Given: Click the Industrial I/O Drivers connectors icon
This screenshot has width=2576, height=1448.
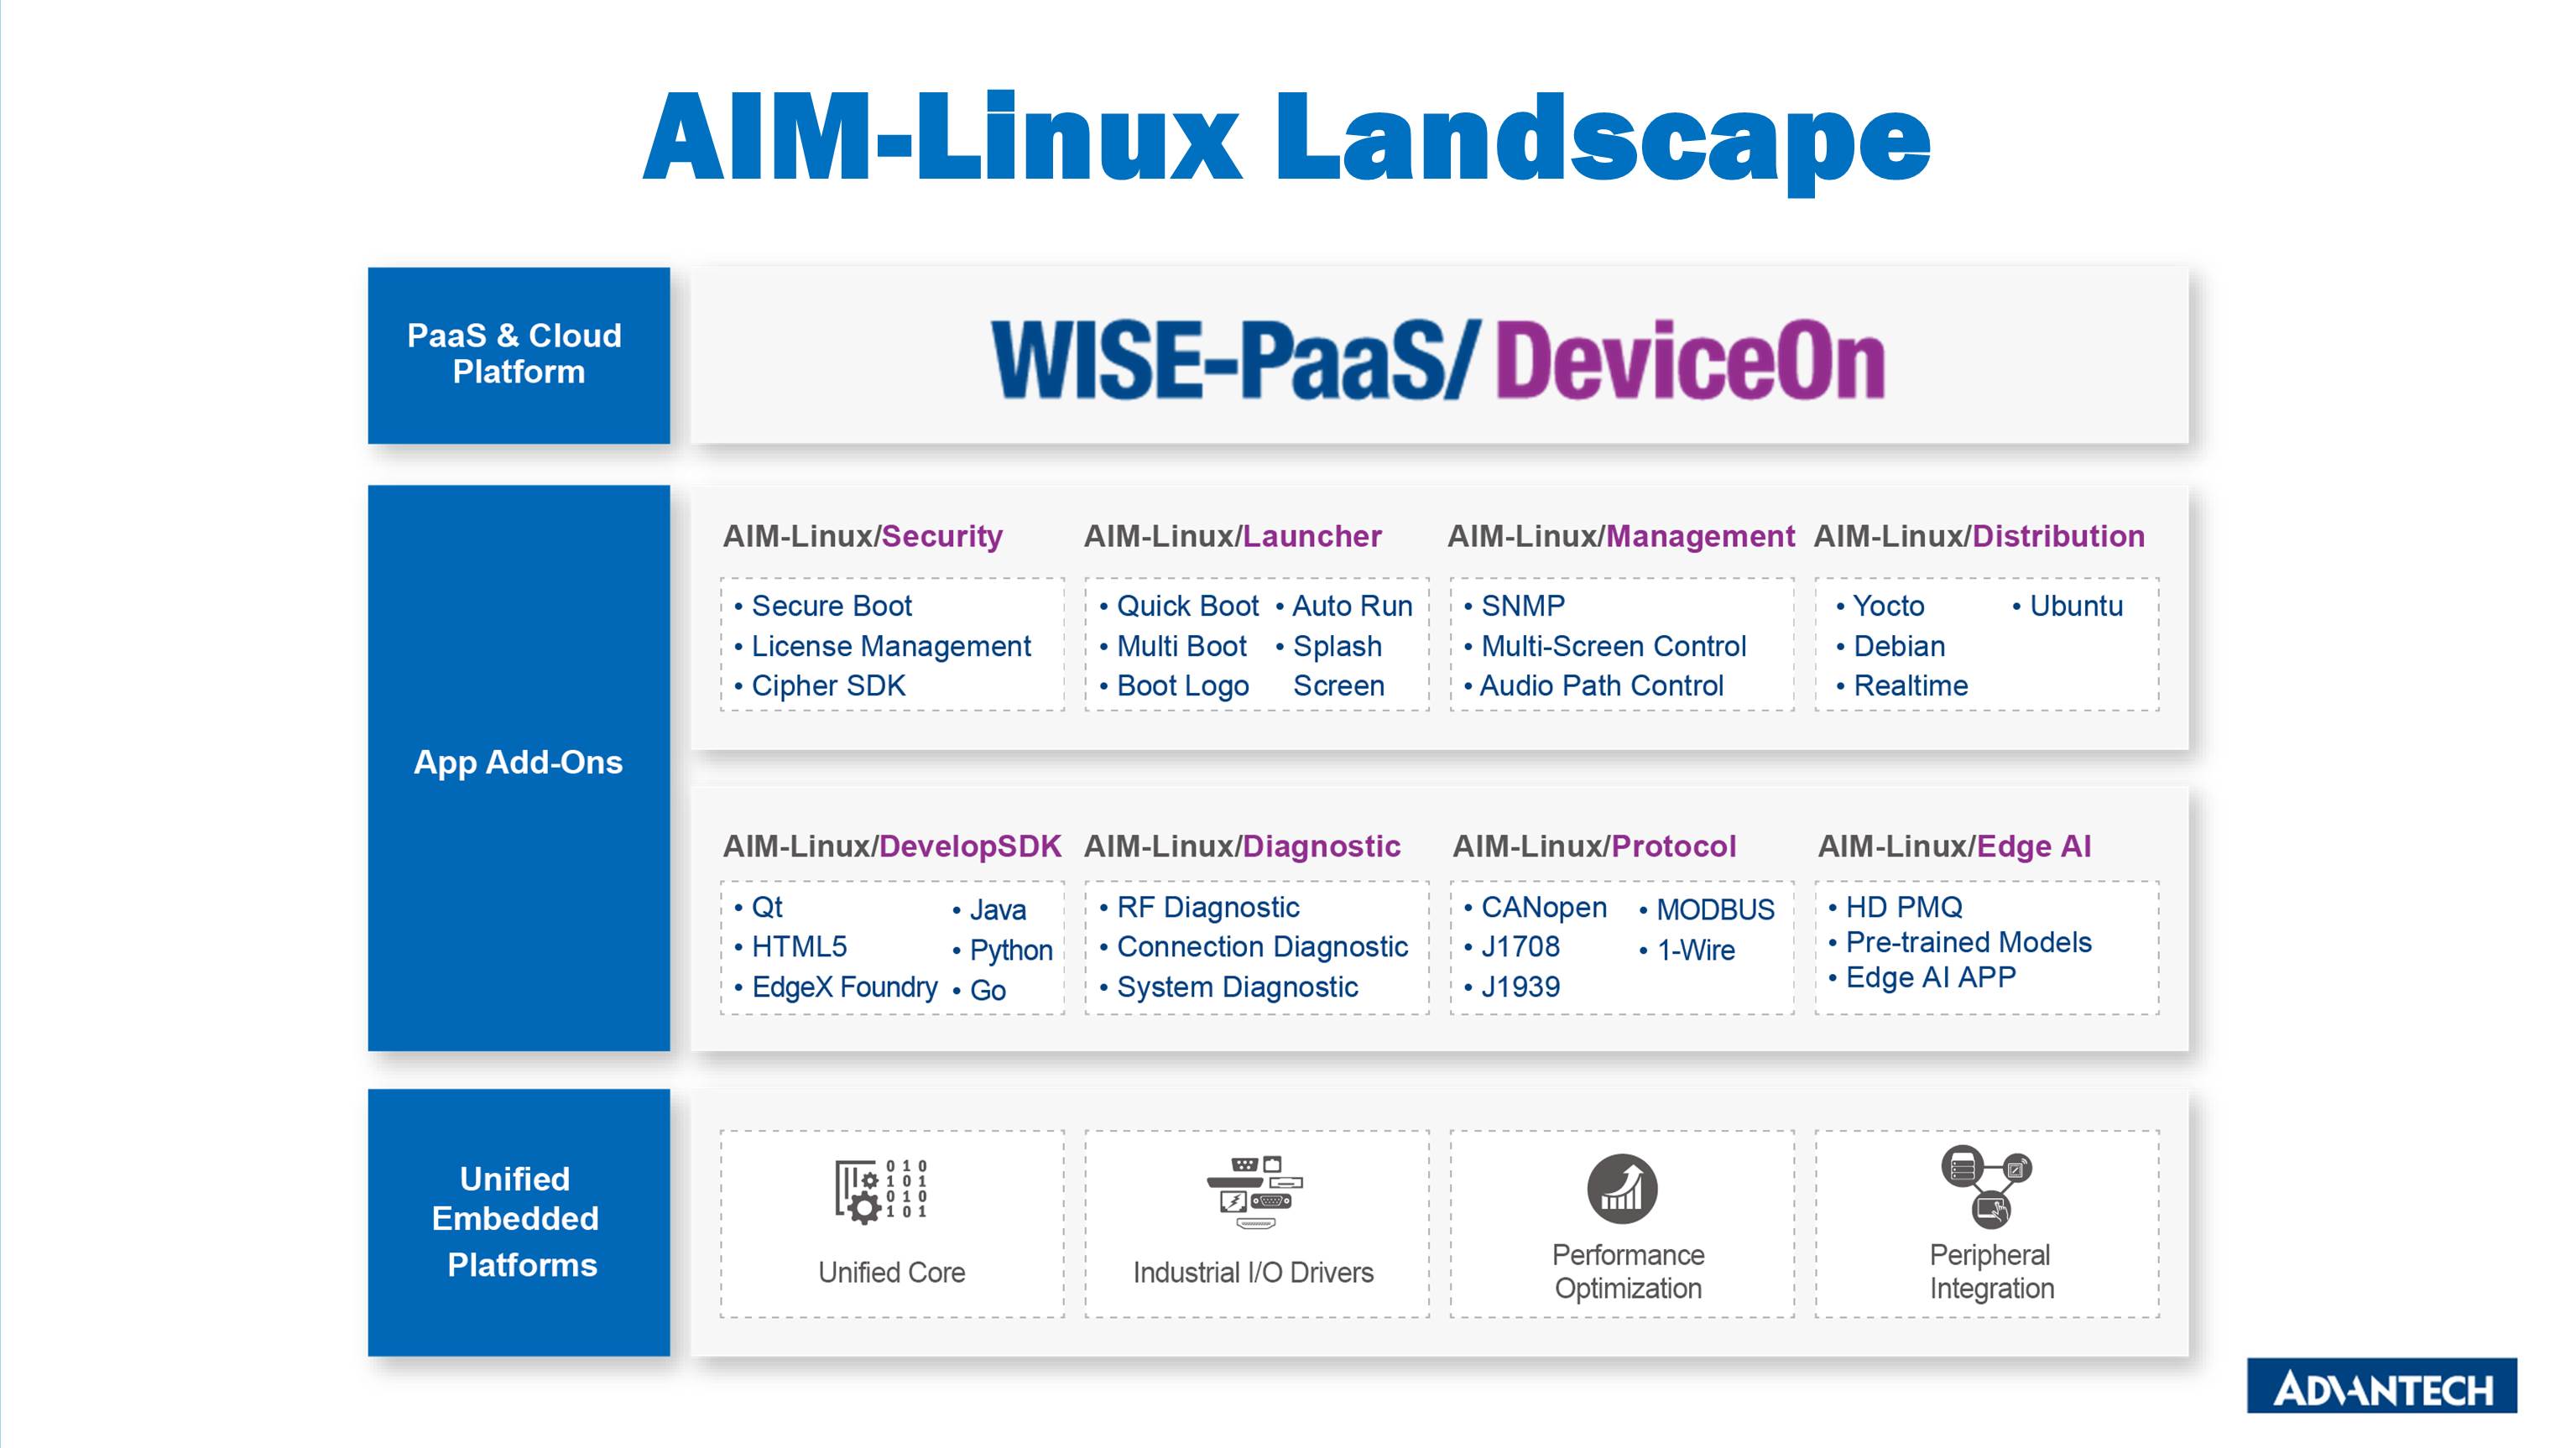Looking at the screenshot, I should tap(1255, 1192).
